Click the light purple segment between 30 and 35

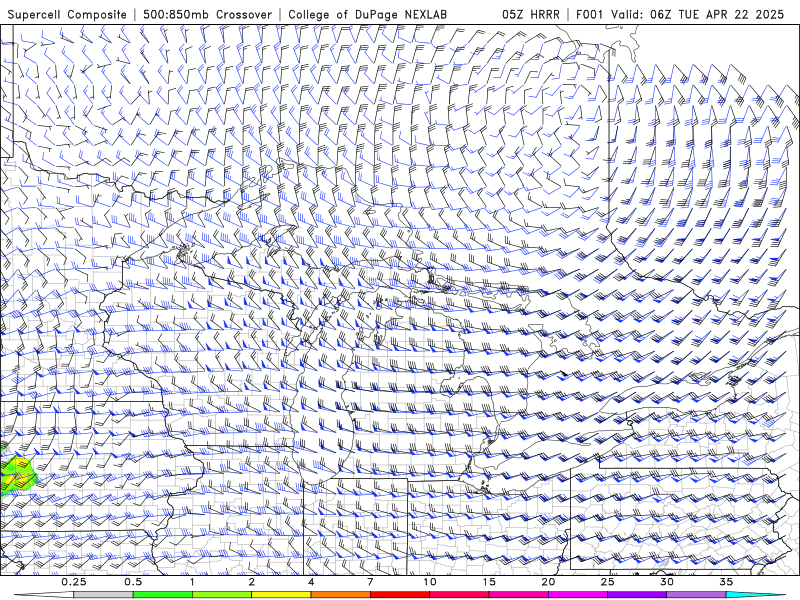pyautogui.click(x=696, y=595)
